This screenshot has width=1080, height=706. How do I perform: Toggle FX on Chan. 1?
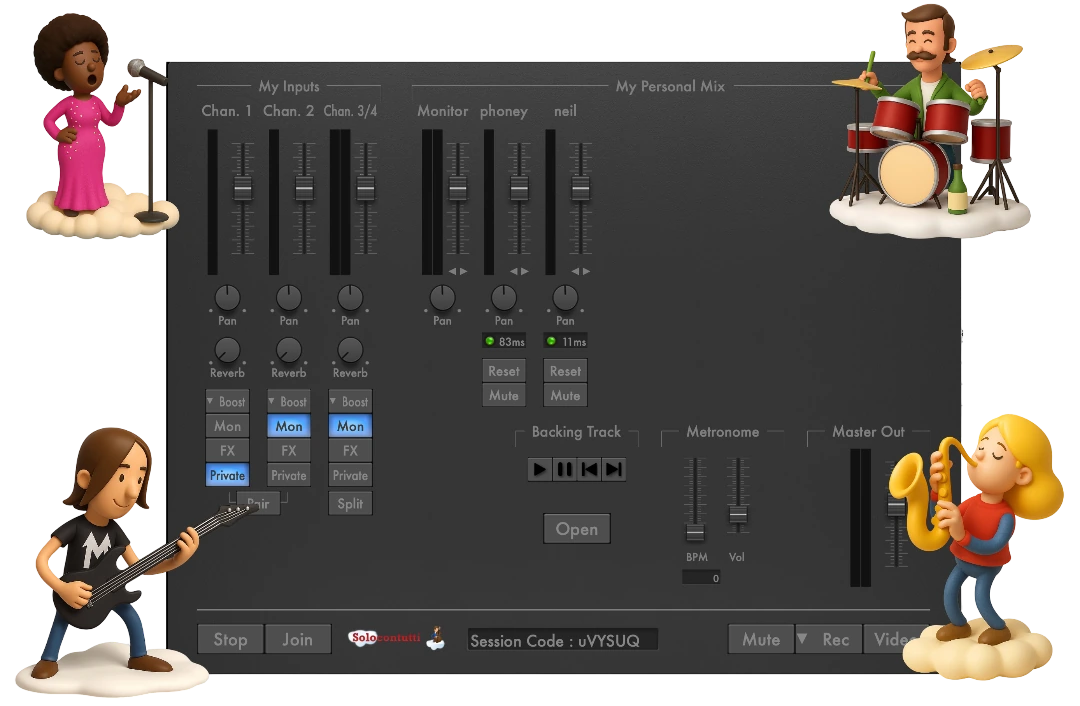coord(227,450)
